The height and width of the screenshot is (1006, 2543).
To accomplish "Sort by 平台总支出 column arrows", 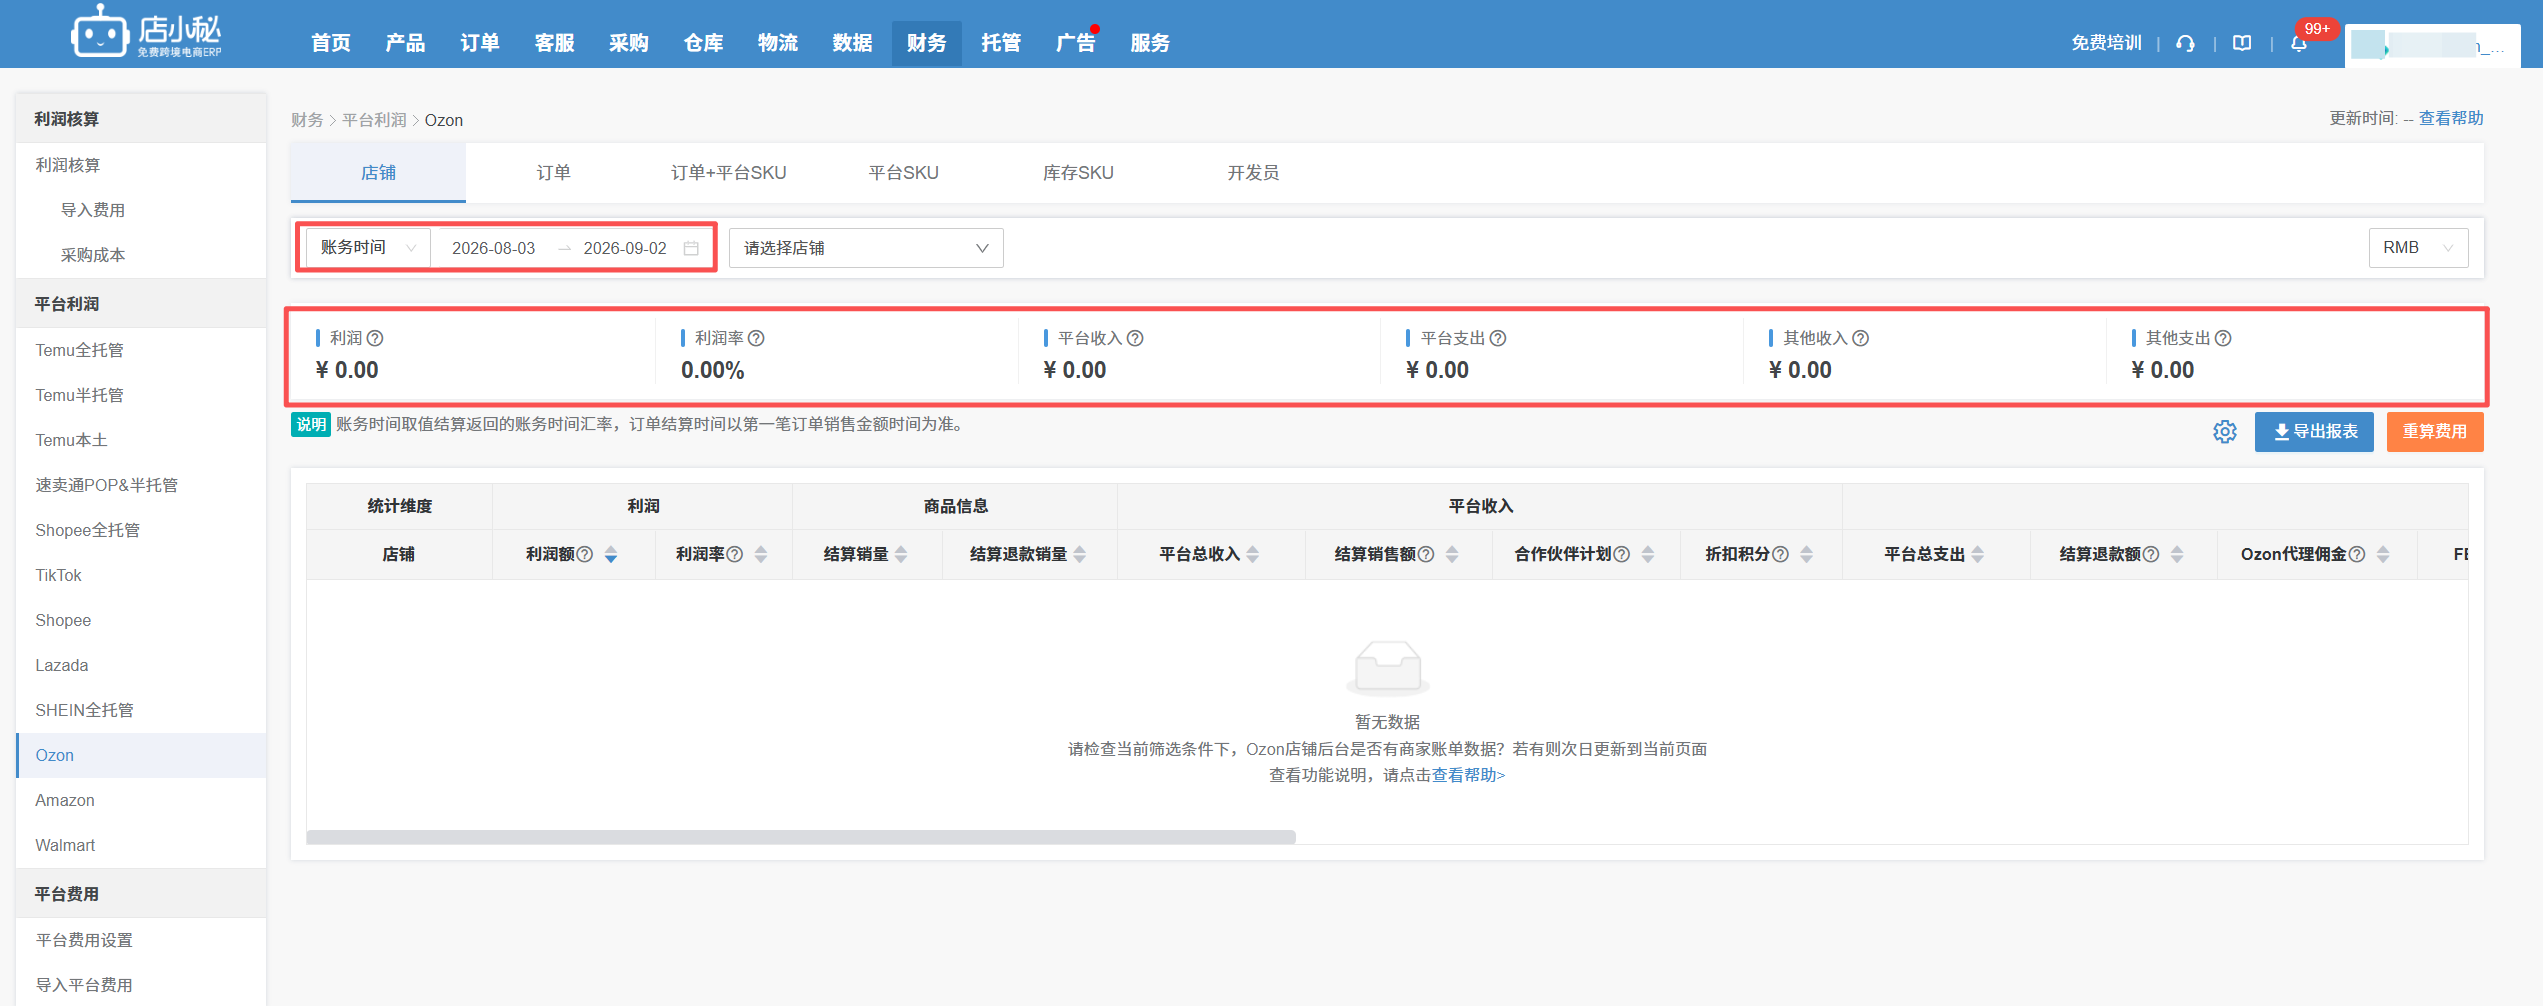I will pyautogui.click(x=1978, y=555).
